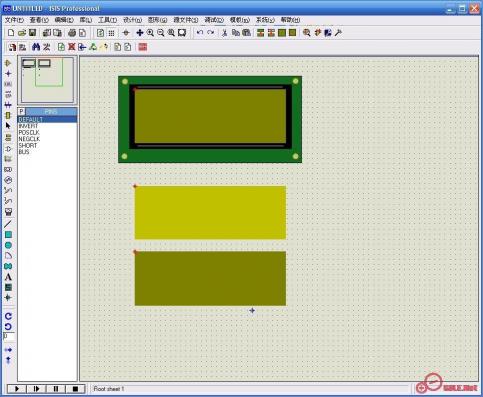Image resolution: width=483 pixels, height=397 pixels.
Task: Click the P pick devices button
Action: [21, 112]
